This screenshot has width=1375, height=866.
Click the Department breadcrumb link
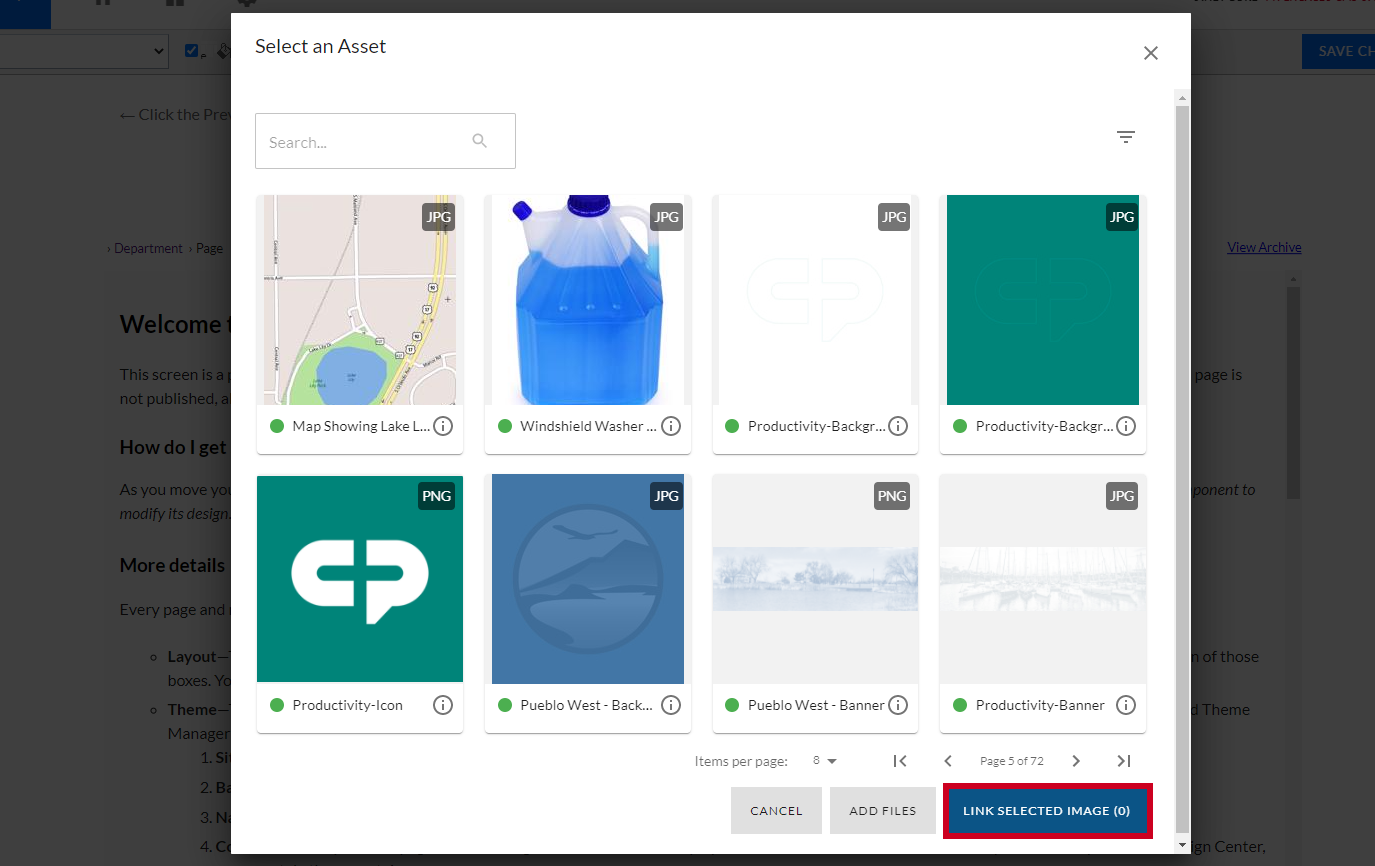point(148,248)
